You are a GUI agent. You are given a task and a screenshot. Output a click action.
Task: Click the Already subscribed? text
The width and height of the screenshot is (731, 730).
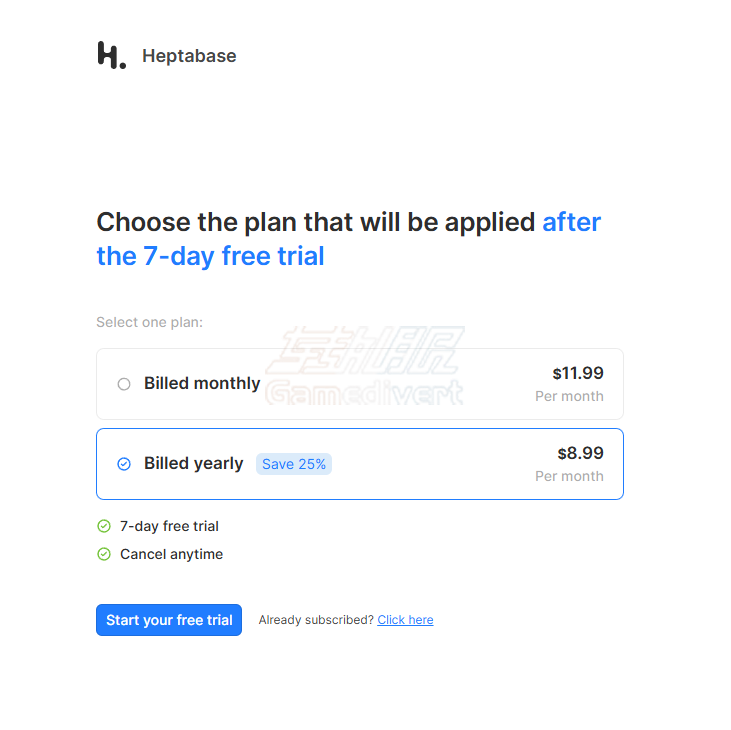[316, 620]
